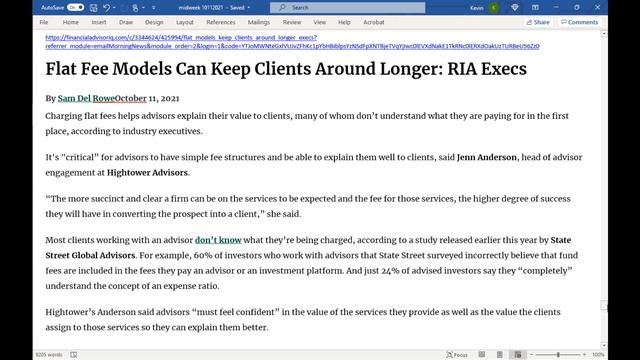This screenshot has height=360, width=640.
Task: Click the Save icon in title bar
Action: pyautogui.click(x=93, y=7)
